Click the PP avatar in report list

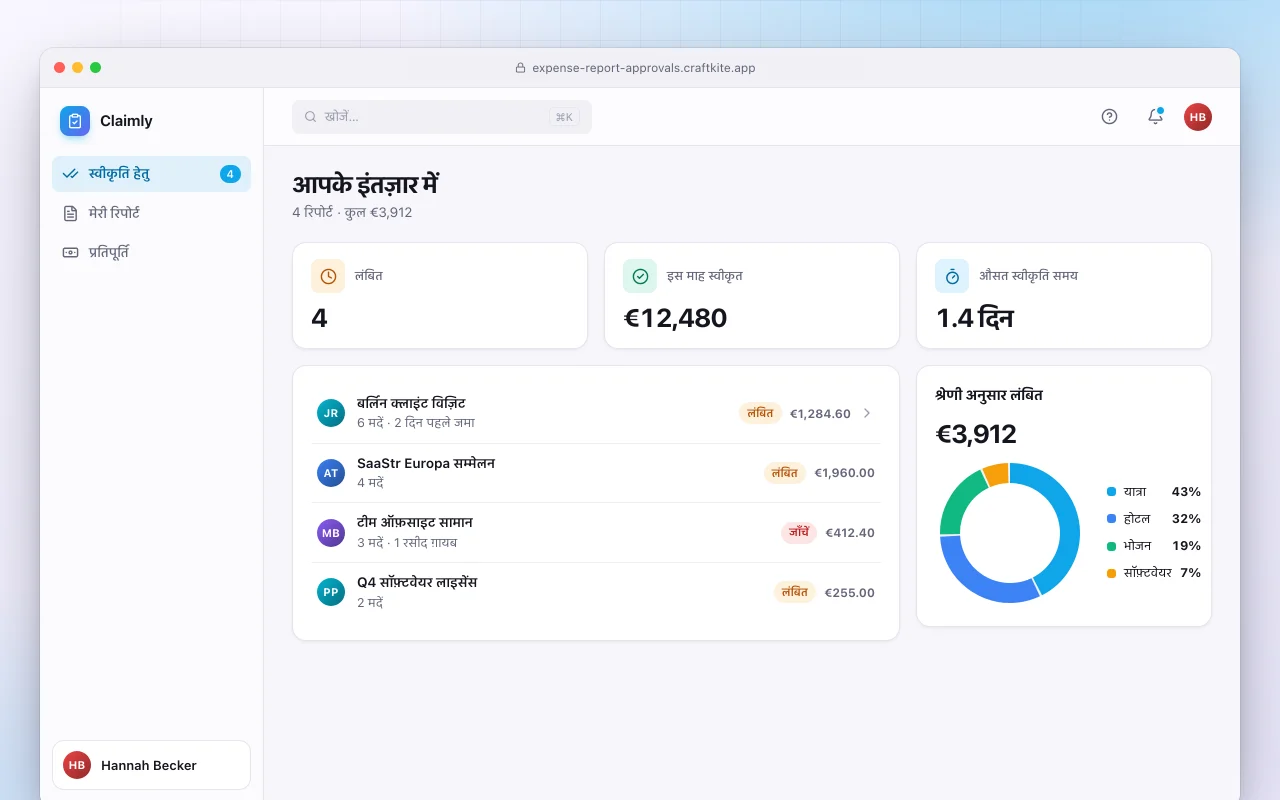(331, 592)
